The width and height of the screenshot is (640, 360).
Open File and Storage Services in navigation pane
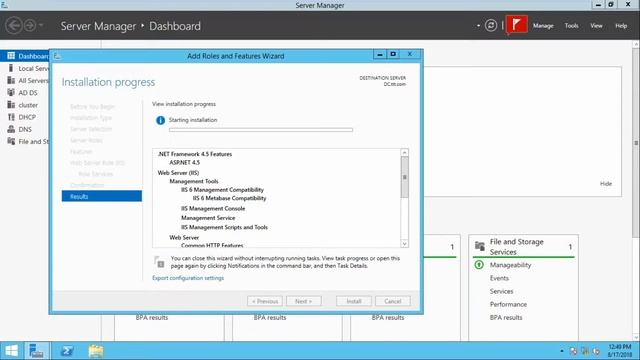(x=25, y=142)
